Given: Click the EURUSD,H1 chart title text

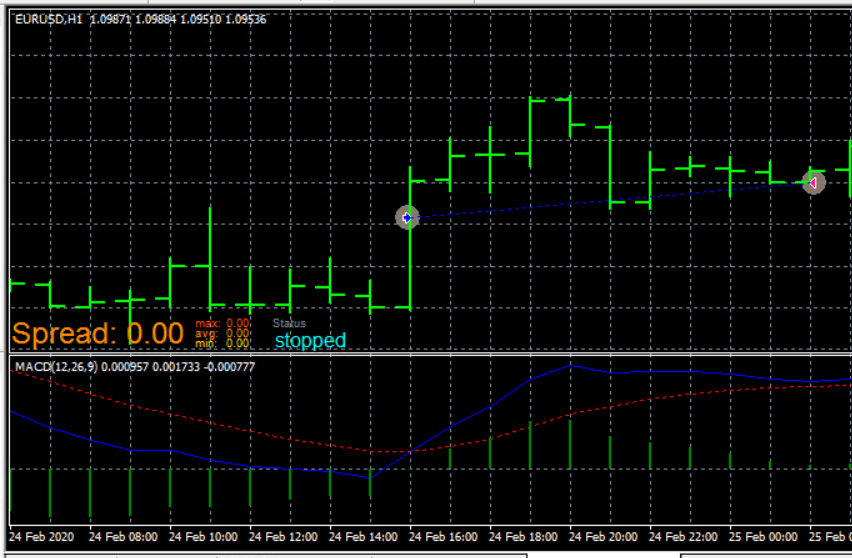Looking at the screenshot, I should 141,20.
